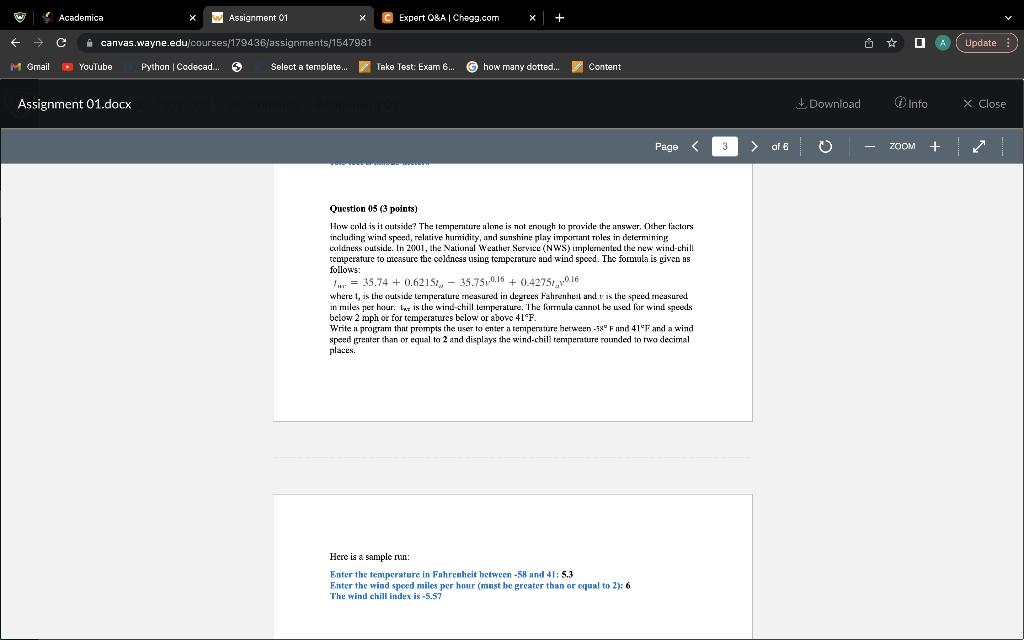Zoom in on the document
The height and width of the screenshot is (640, 1024).
pyautogui.click(x=935, y=146)
